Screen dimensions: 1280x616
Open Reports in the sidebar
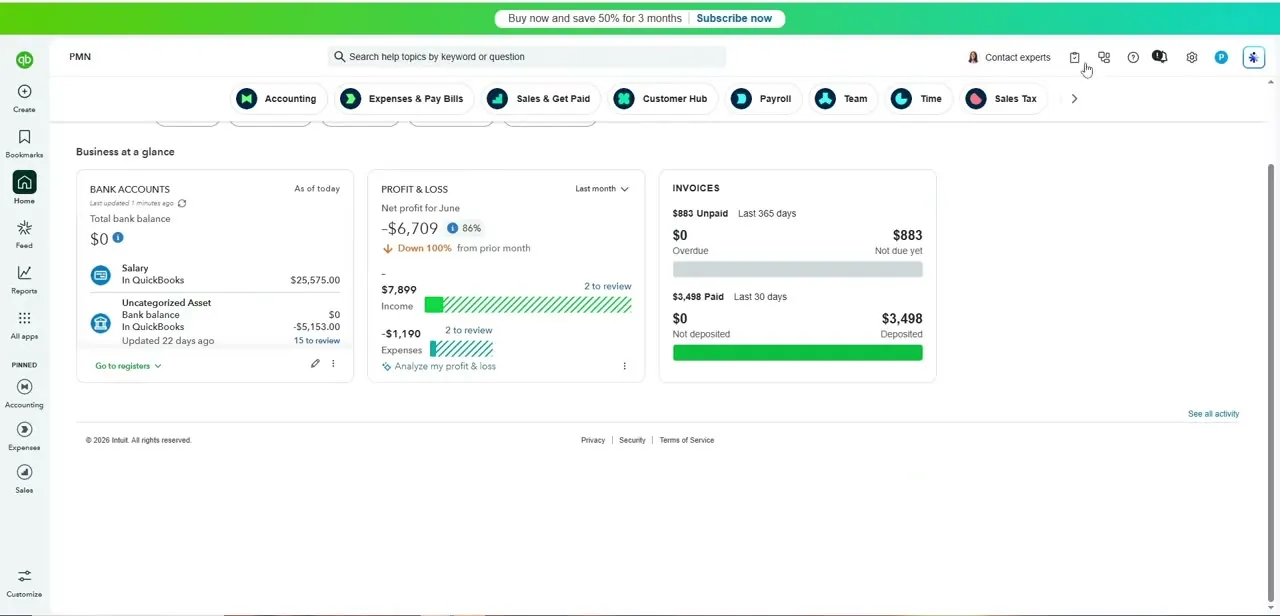[x=24, y=280]
